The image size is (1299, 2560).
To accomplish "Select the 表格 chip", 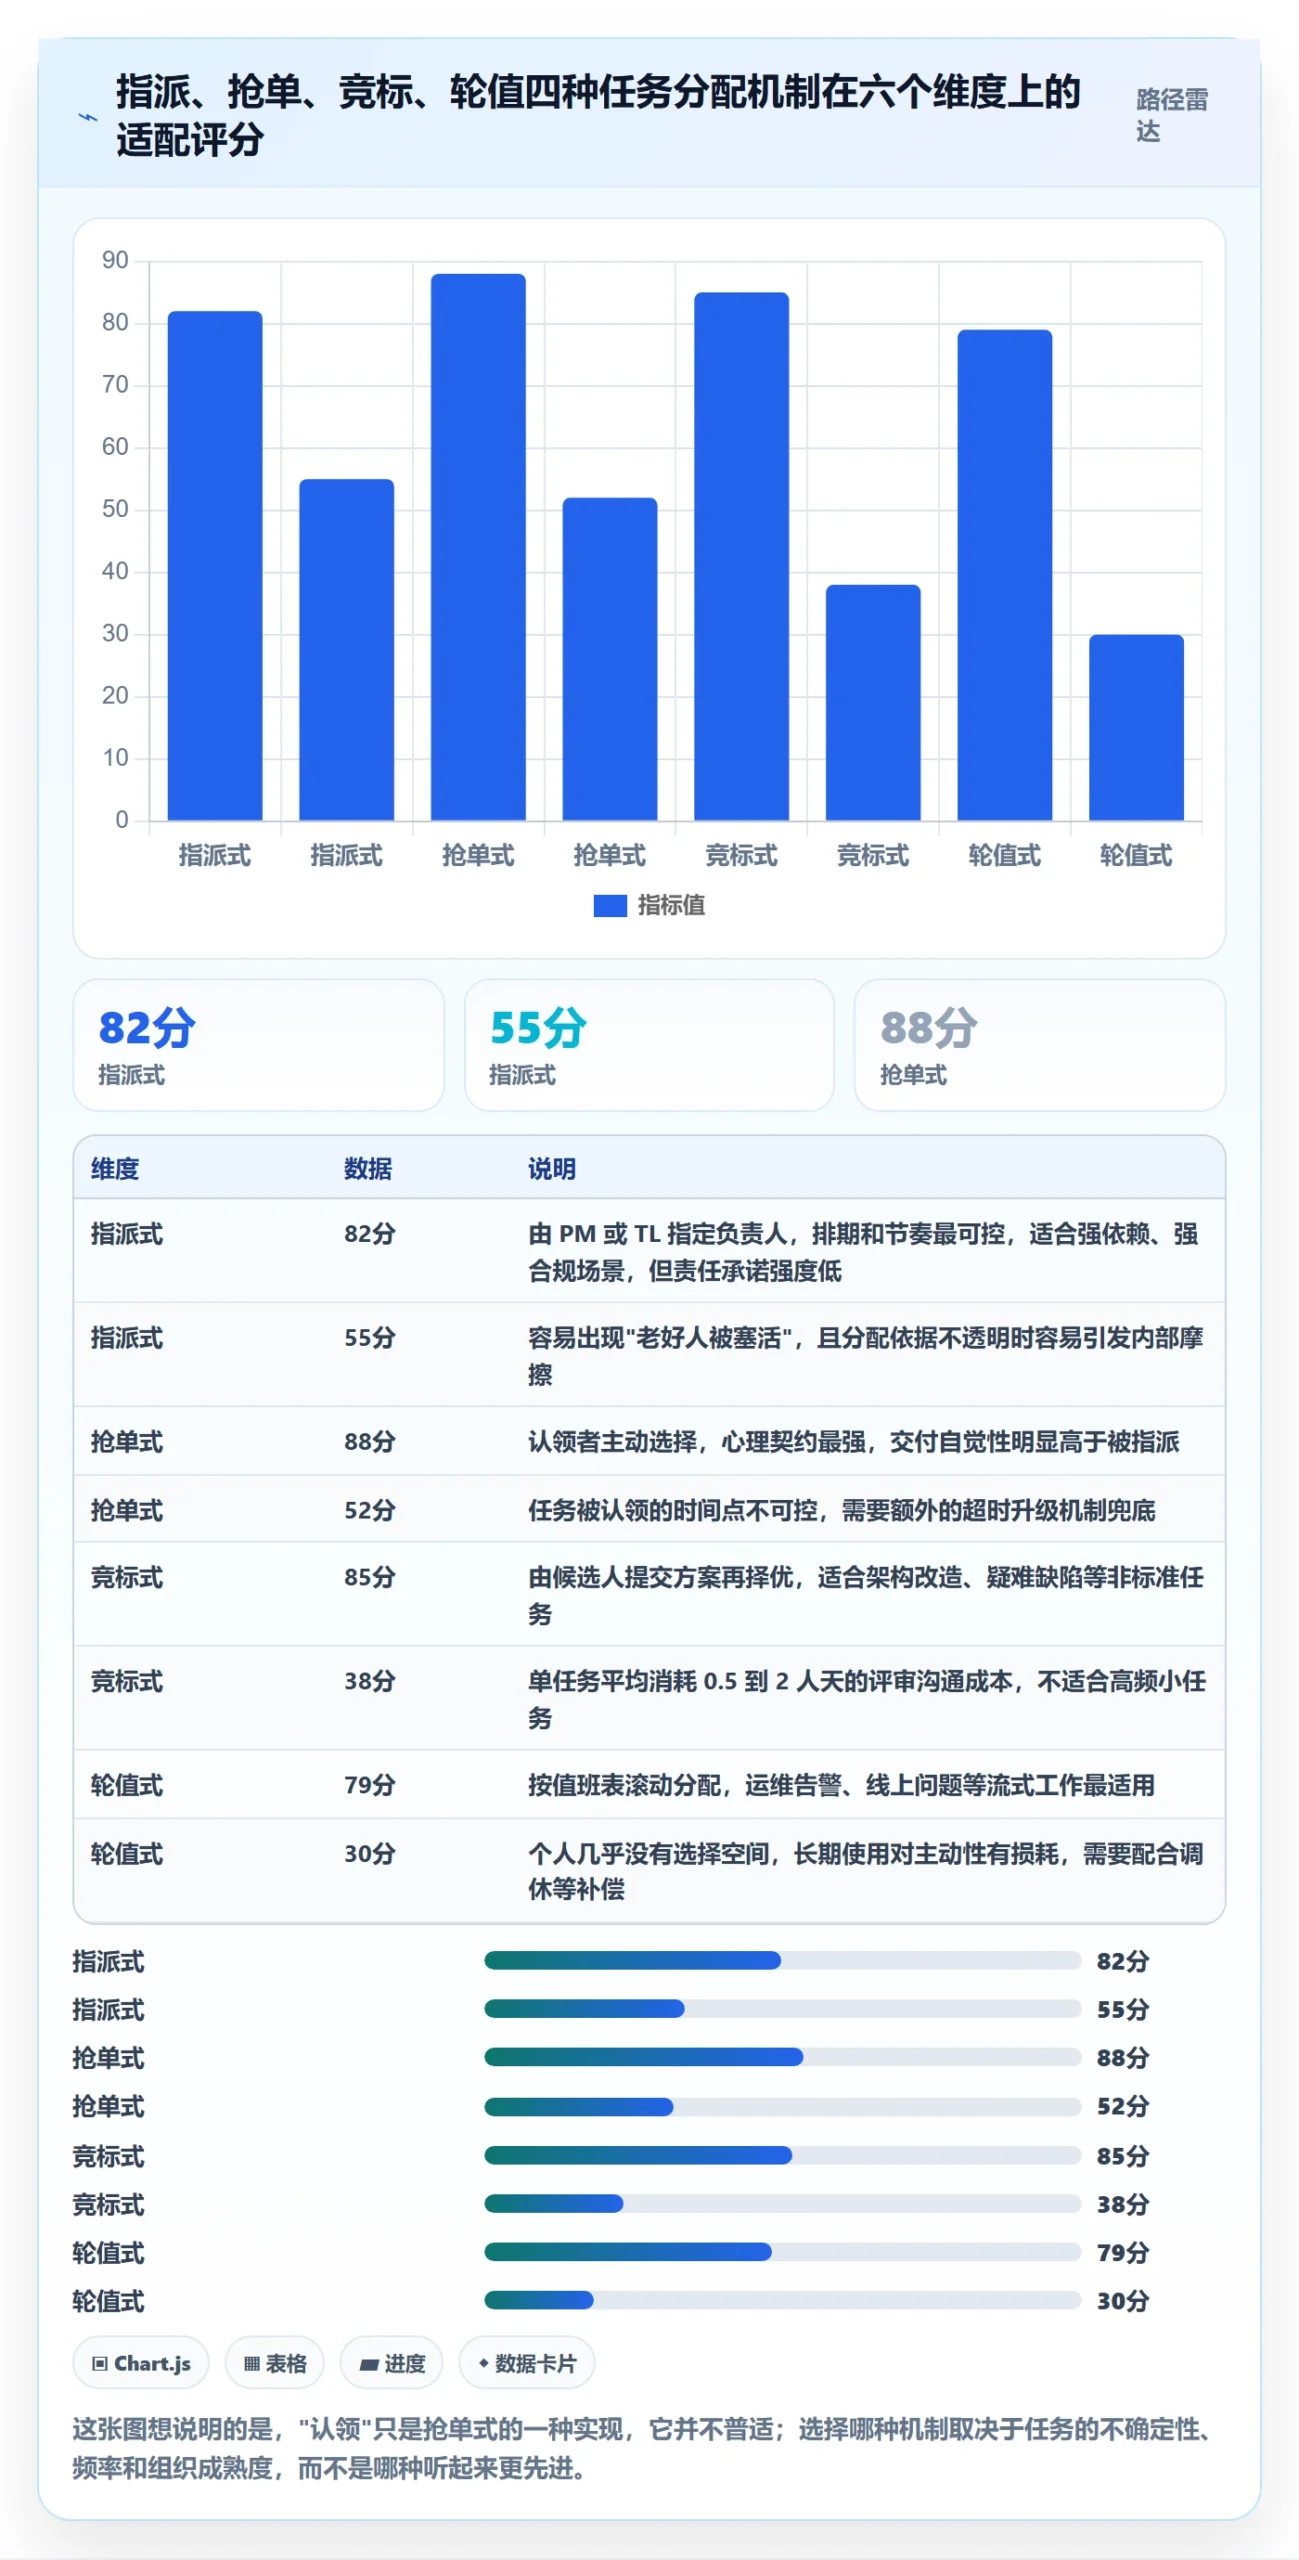I will pyautogui.click(x=274, y=2363).
